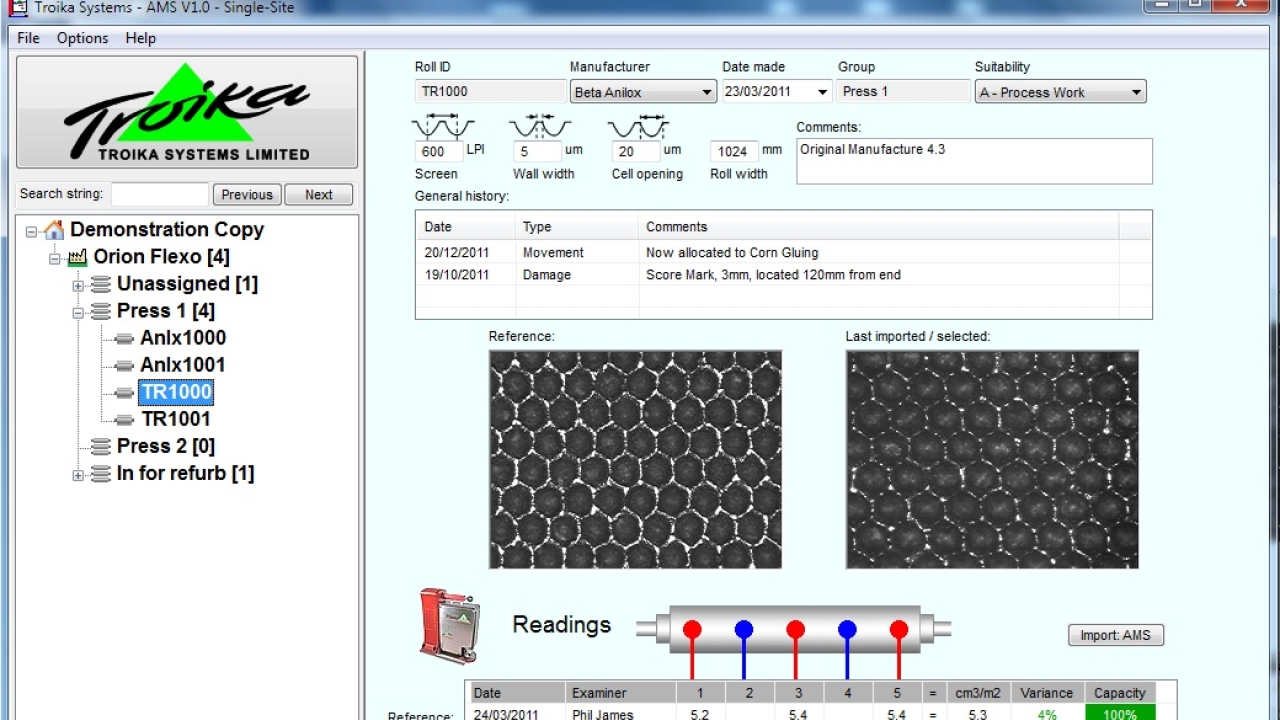The width and height of the screenshot is (1280, 720).
Task: Open the Options menu
Action: [x=82, y=38]
